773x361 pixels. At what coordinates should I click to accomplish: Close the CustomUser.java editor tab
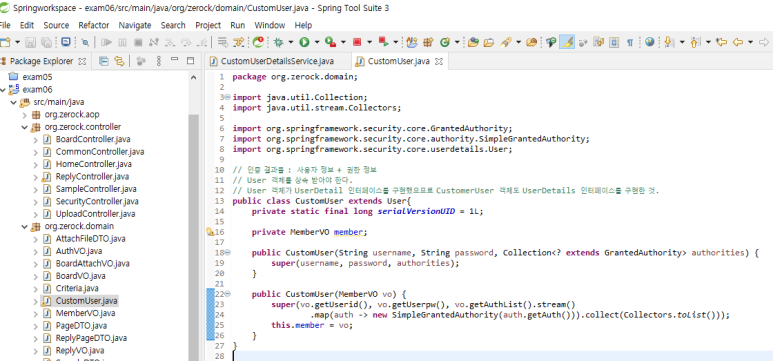coord(439,62)
